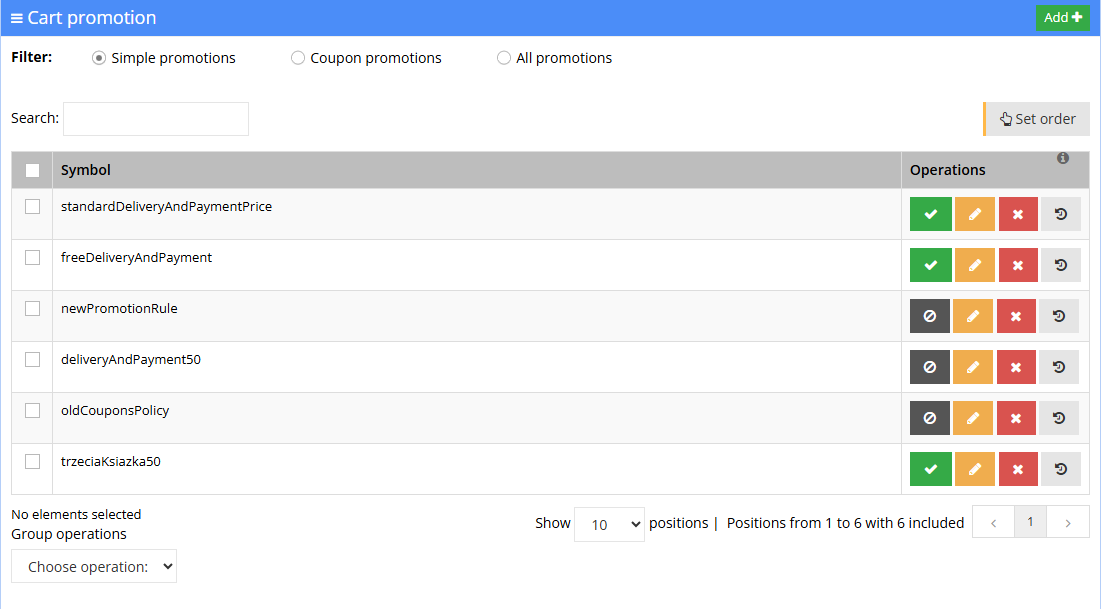Image resolution: width=1101 pixels, height=609 pixels.
Task: Delete the deliveryAndPayment50 promotion
Action: [x=1016, y=367]
